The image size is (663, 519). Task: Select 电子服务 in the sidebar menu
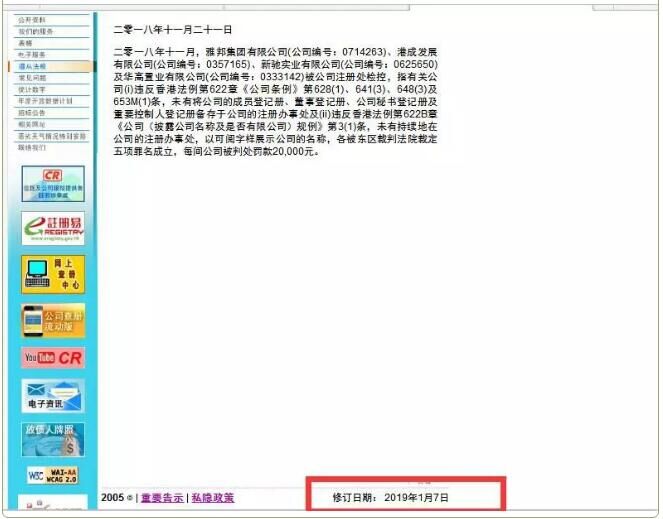pyautogui.click(x=32, y=55)
